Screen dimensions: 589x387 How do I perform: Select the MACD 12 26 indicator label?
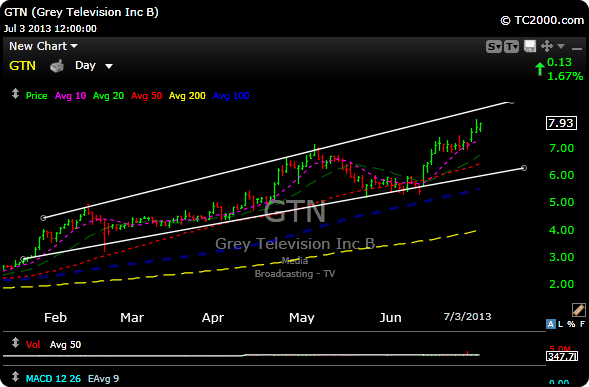(53, 378)
